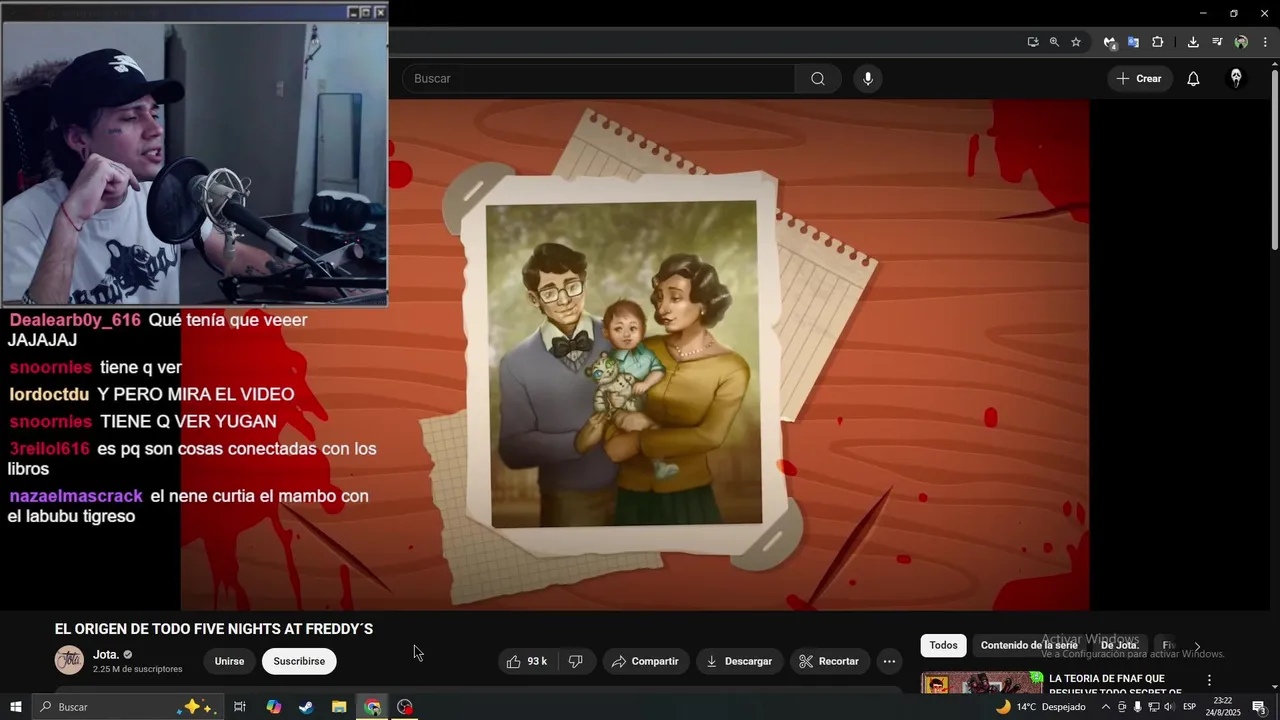This screenshot has width=1280, height=720.
Task: Click 2.25 M de suscriptores text
Action: (x=138, y=669)
